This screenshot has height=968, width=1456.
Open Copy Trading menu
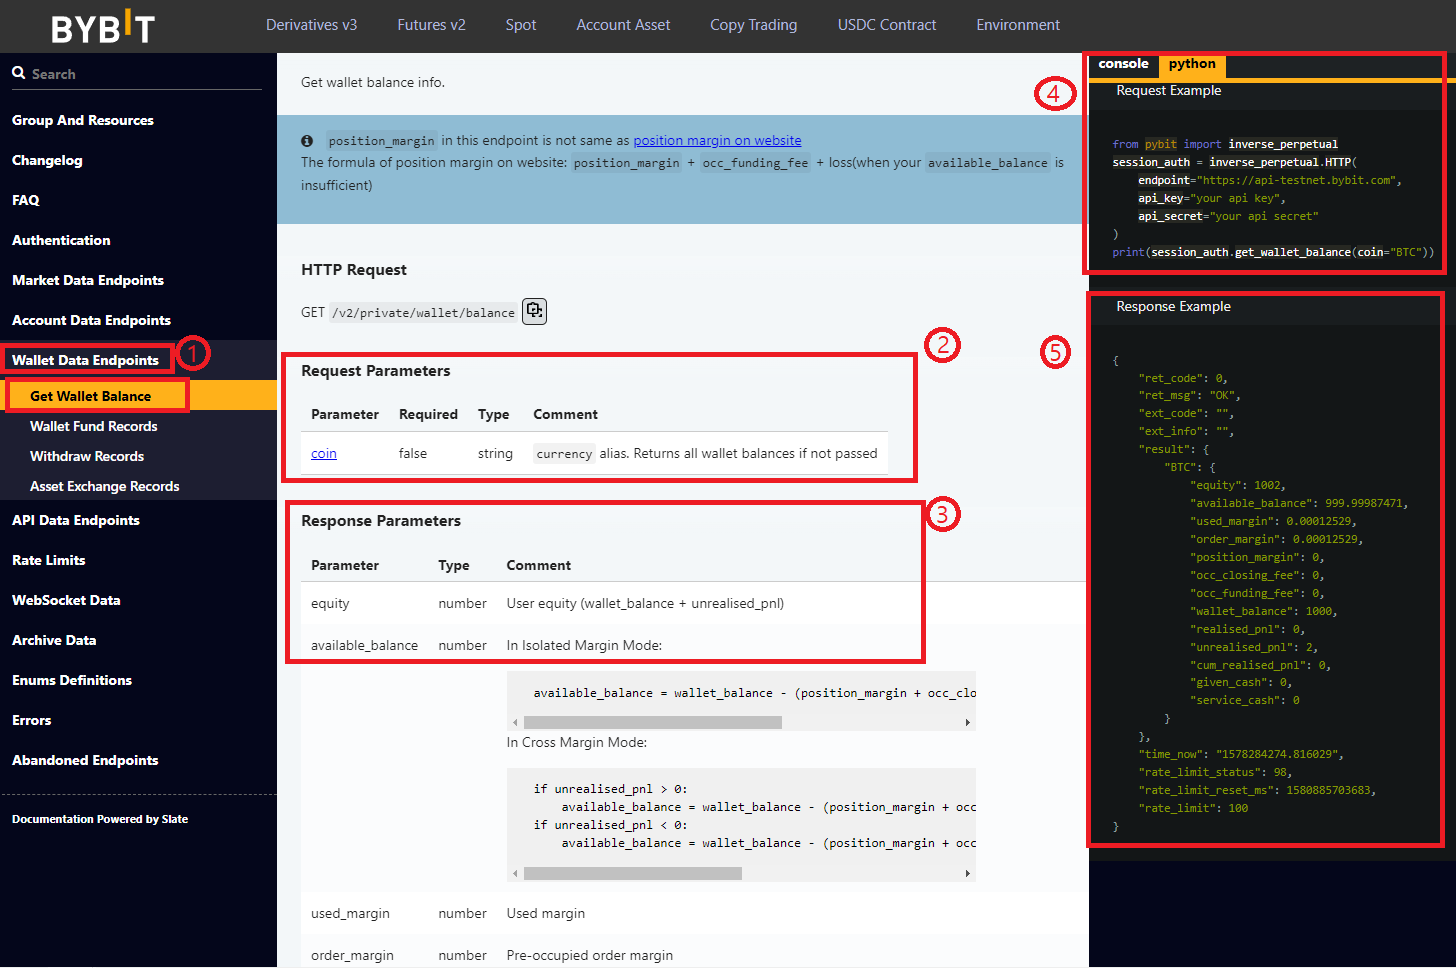754,25
